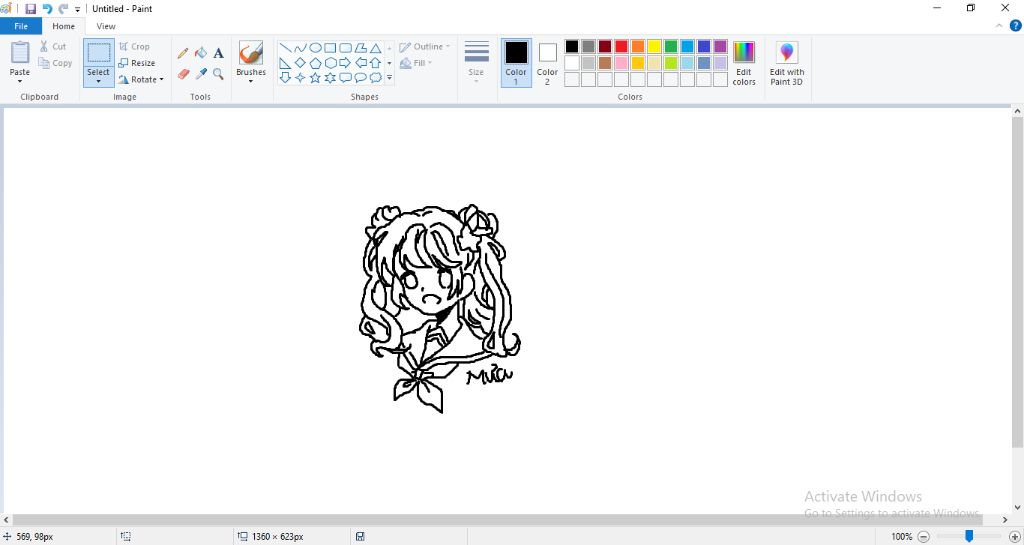Viewport: 1024px width, 545px height.
Task: Select the Pencil tool
Action: coord(183,53)
